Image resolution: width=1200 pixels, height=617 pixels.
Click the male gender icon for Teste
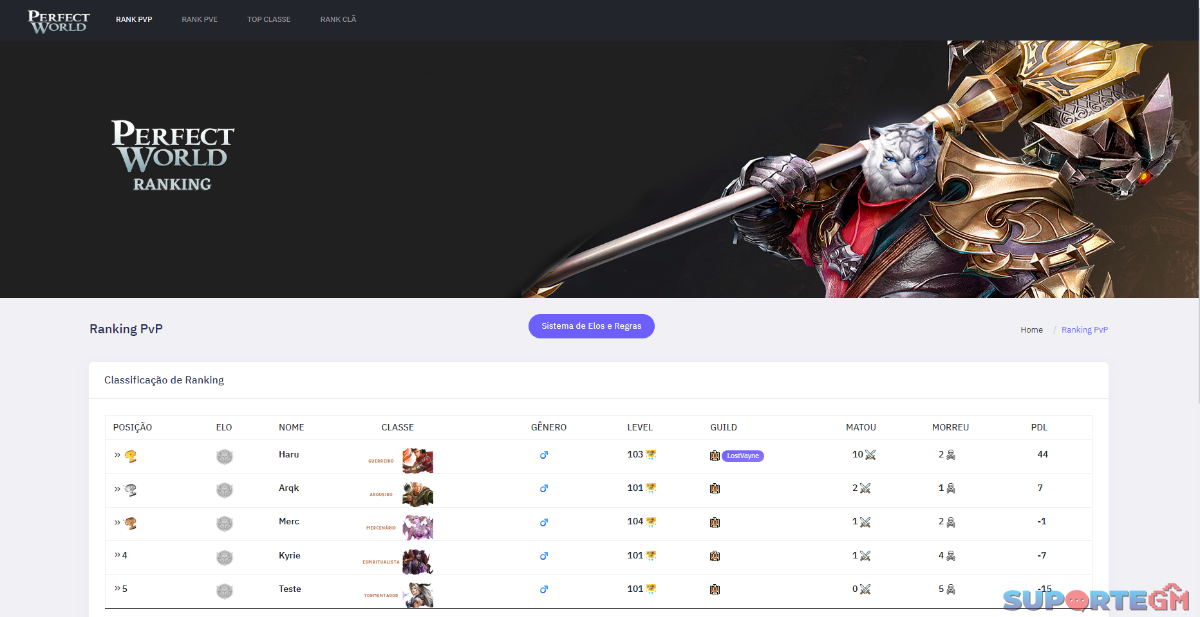[544, 589]
